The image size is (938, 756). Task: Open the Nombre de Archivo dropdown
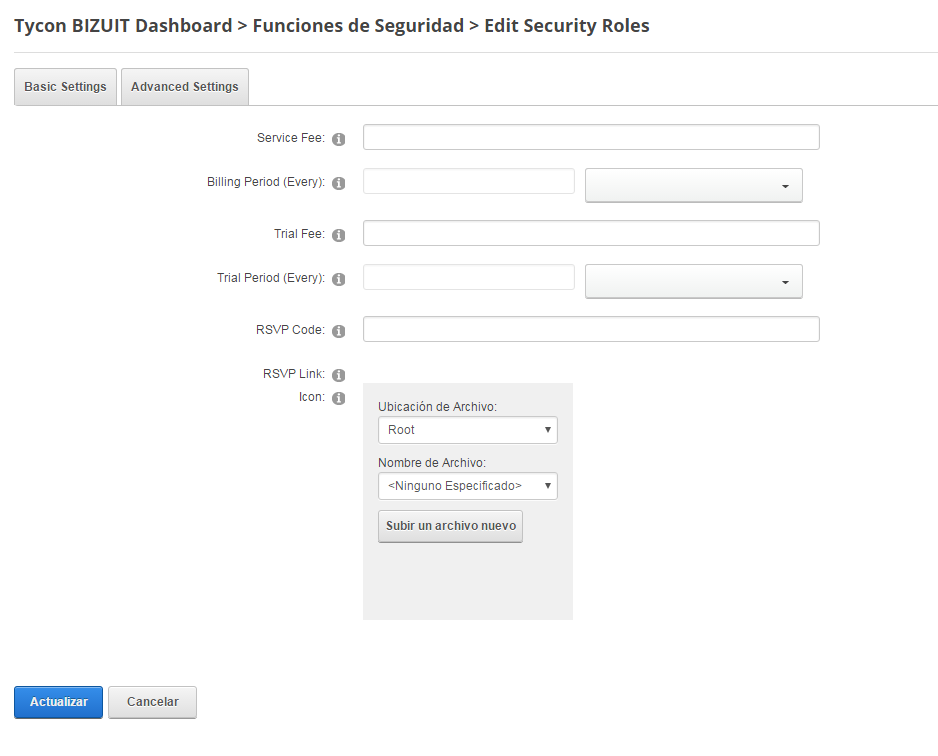tap(468, 486)
